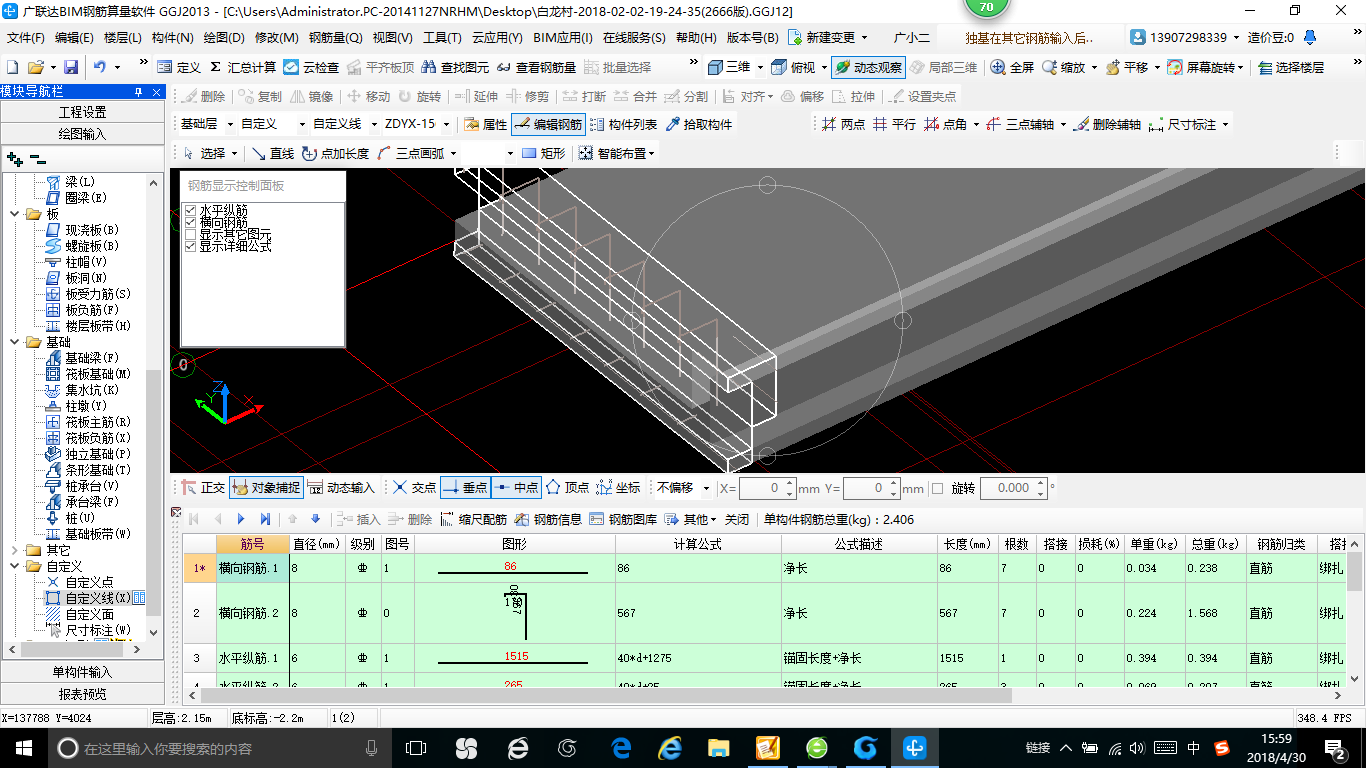Toggle 交点 intersection snap
Viewport: 1366px width, 768px height.
coord(414,487)
